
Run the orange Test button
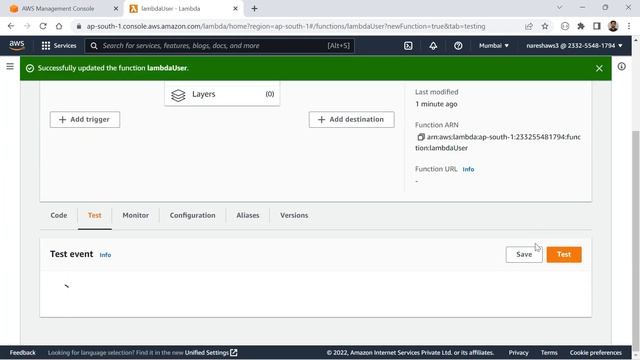564,255
